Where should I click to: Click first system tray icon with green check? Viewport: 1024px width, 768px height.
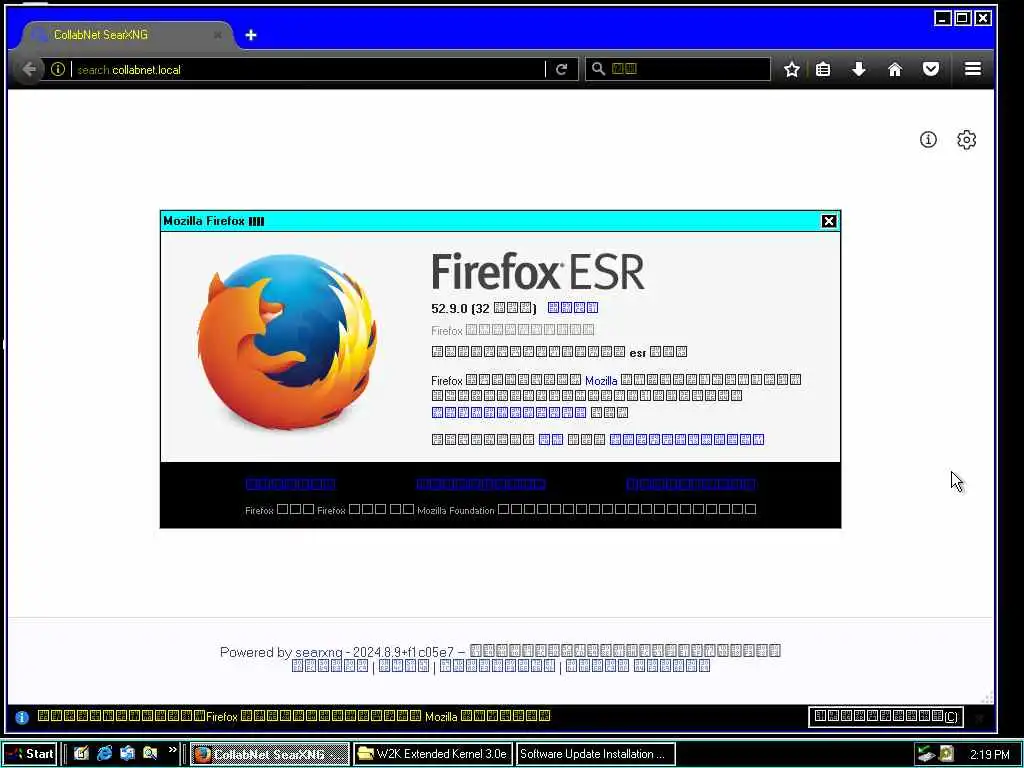coord(925,754)
